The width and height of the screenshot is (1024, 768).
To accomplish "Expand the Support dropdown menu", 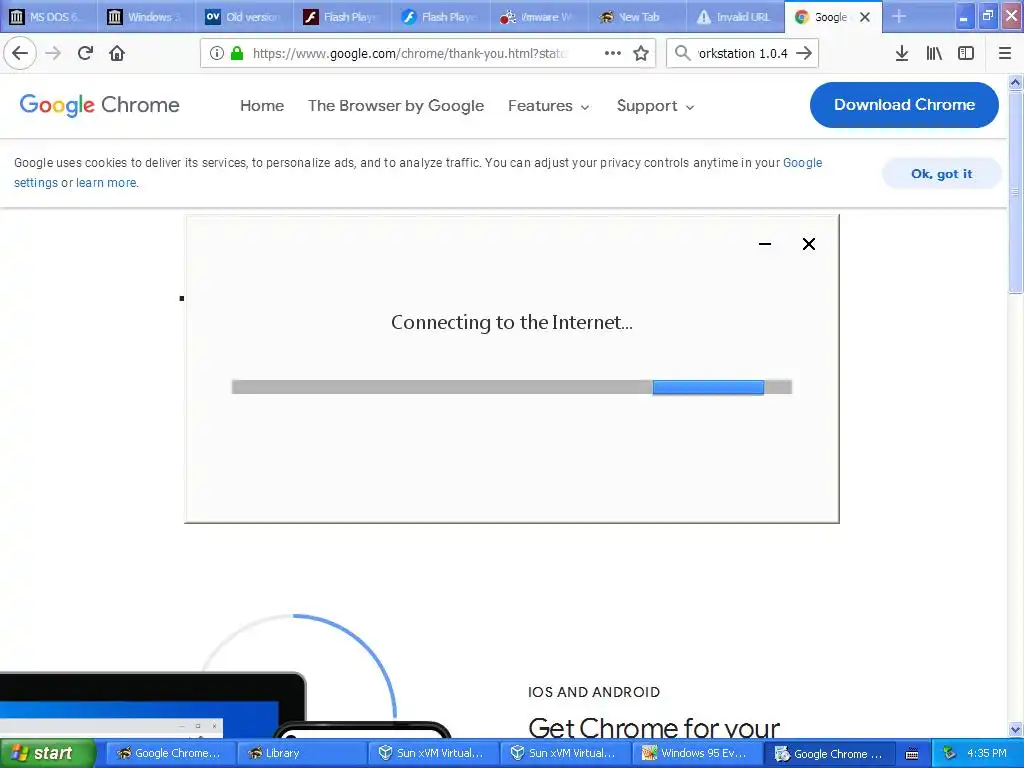I will tap(655, 106).
